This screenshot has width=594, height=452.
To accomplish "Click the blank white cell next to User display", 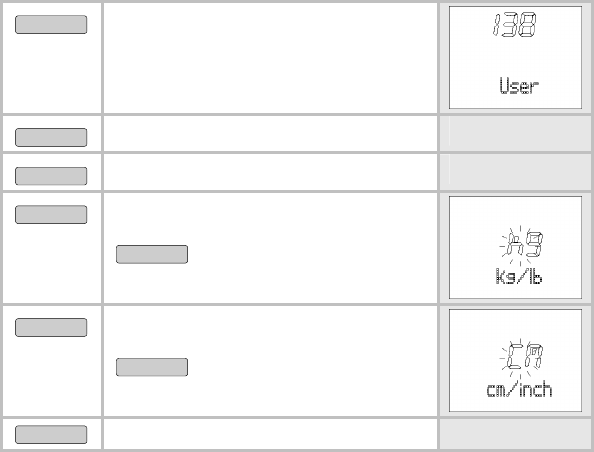I will pos(270,58).
